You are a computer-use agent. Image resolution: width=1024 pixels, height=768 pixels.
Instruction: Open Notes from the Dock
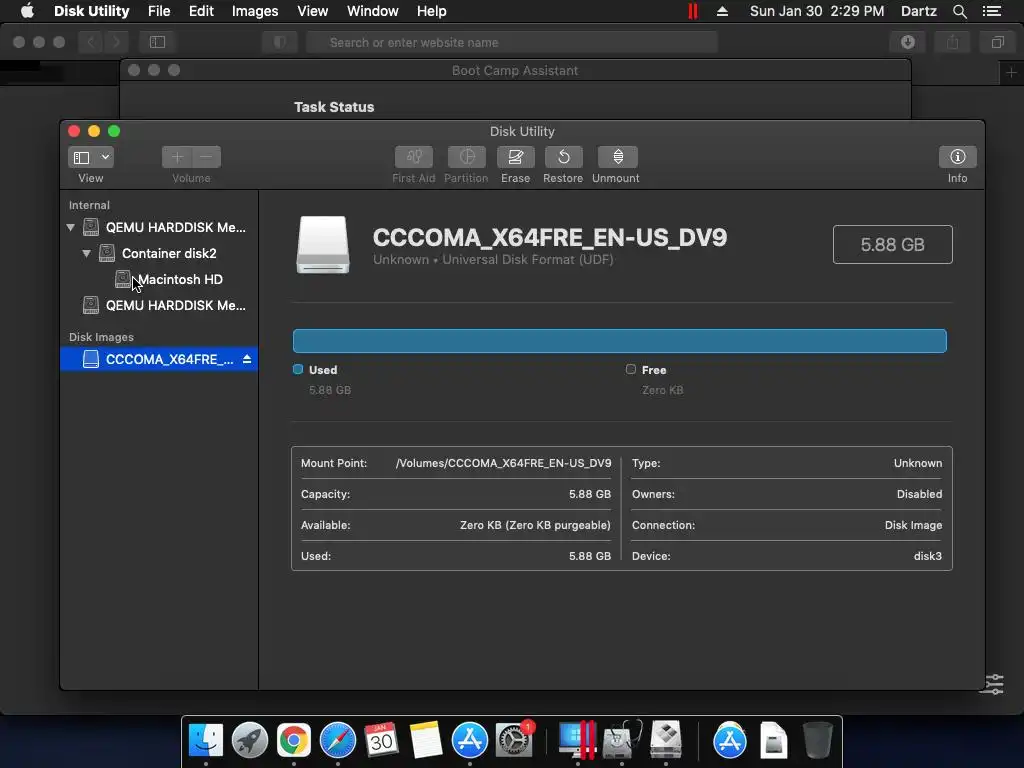coord(426,741)
